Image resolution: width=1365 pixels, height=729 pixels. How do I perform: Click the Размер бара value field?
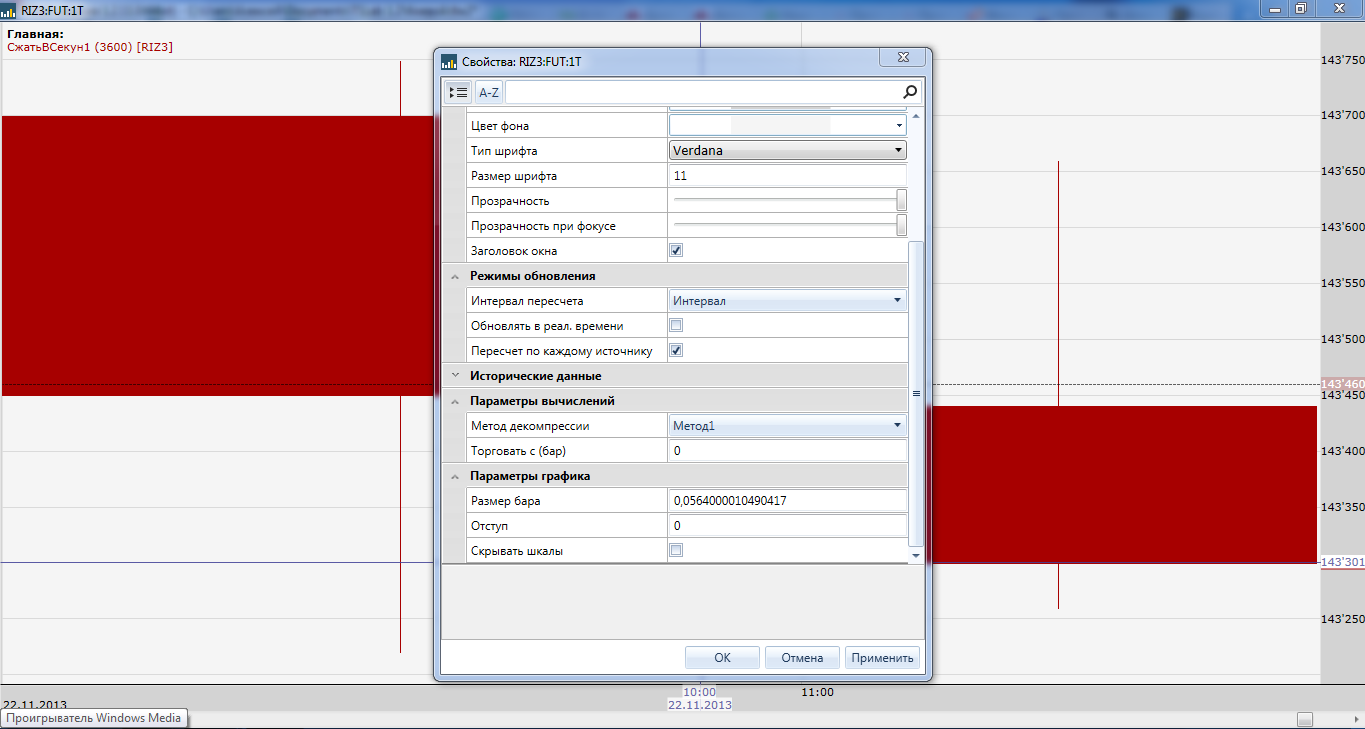coord(788,501)
